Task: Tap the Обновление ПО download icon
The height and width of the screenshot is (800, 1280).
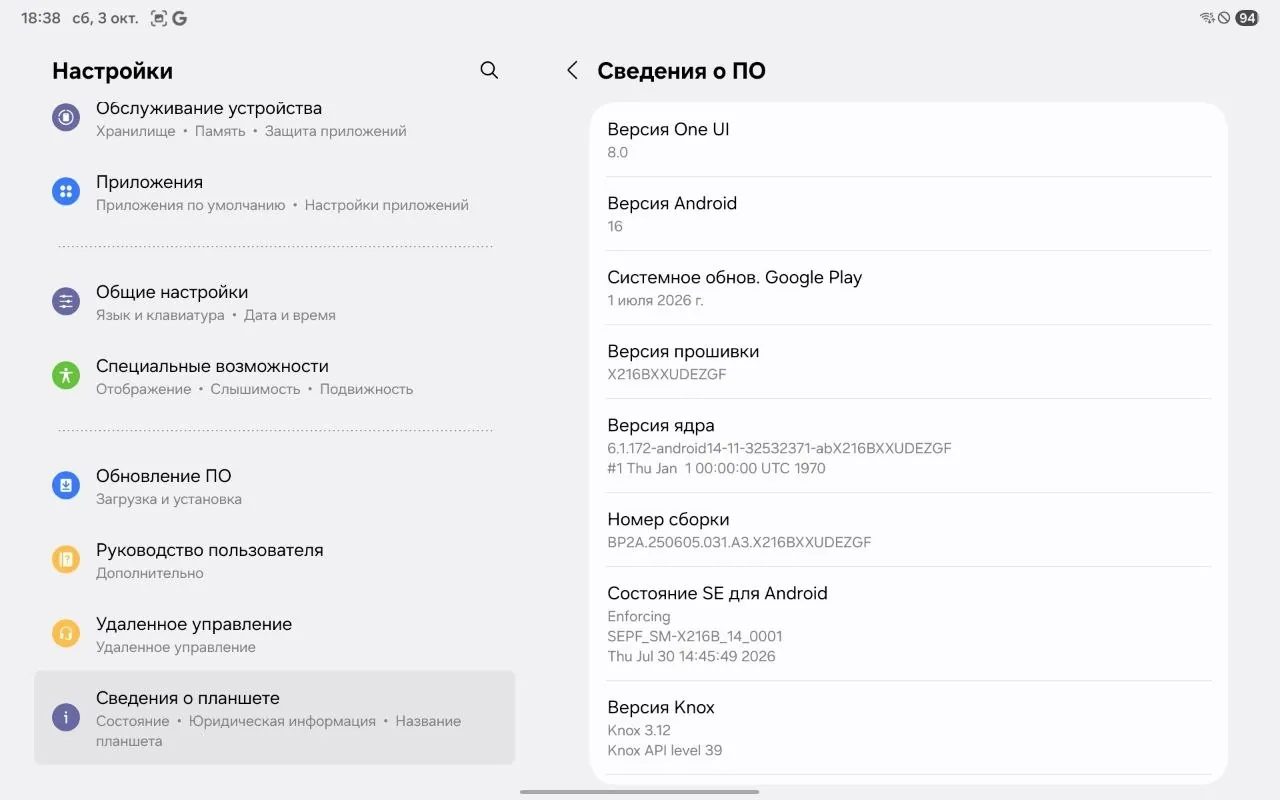Action: pyautogui.click(x=66, y=486)
